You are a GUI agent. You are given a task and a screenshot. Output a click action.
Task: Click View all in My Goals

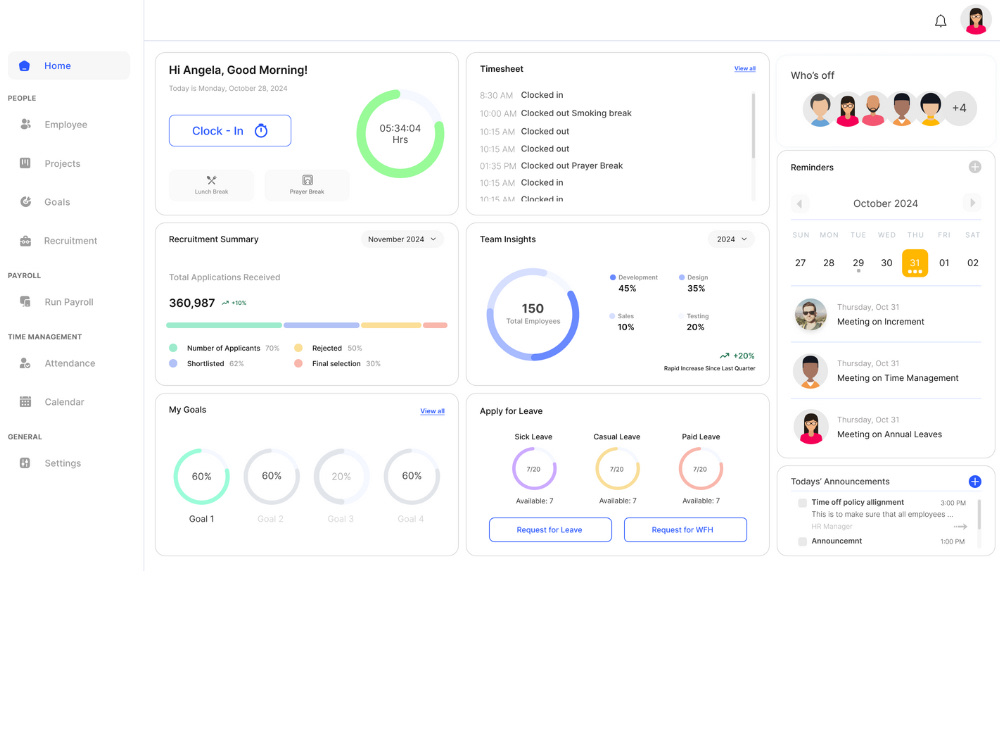tap(432, 411)
